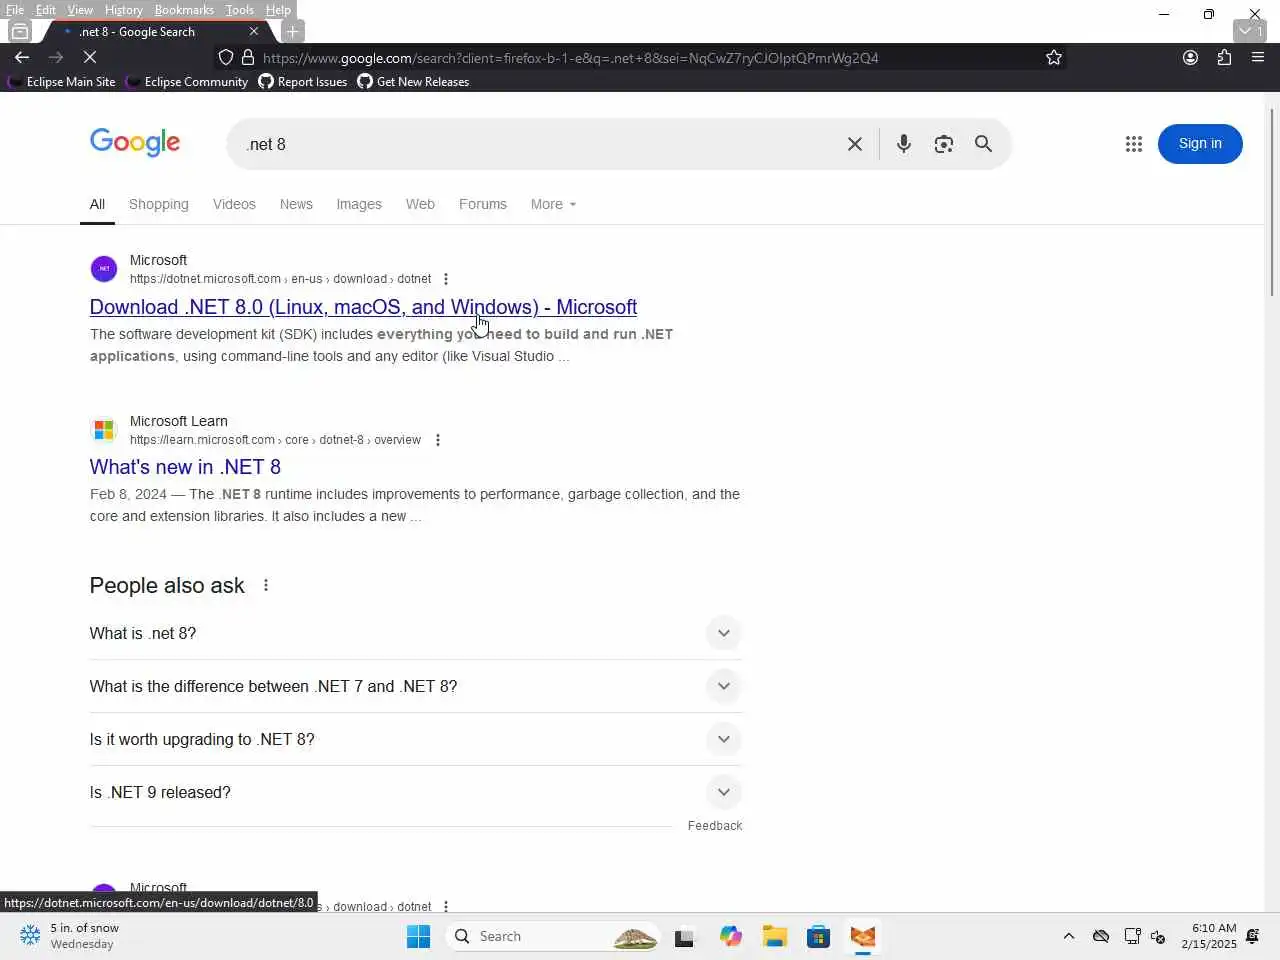Open Report Issues bookmark
Image resolution: width=1280 pixels, height=960 pixels.
pyautogui.click(x=303, y=82)
